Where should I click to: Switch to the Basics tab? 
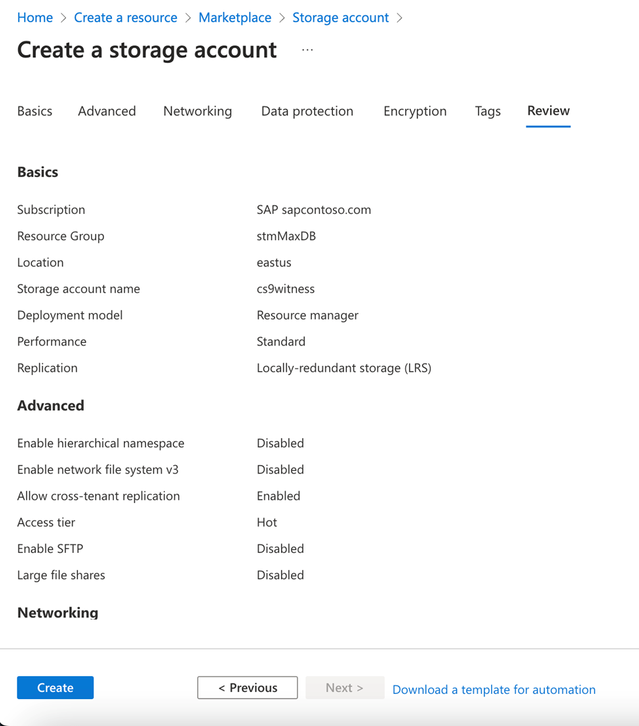(35, 111)
